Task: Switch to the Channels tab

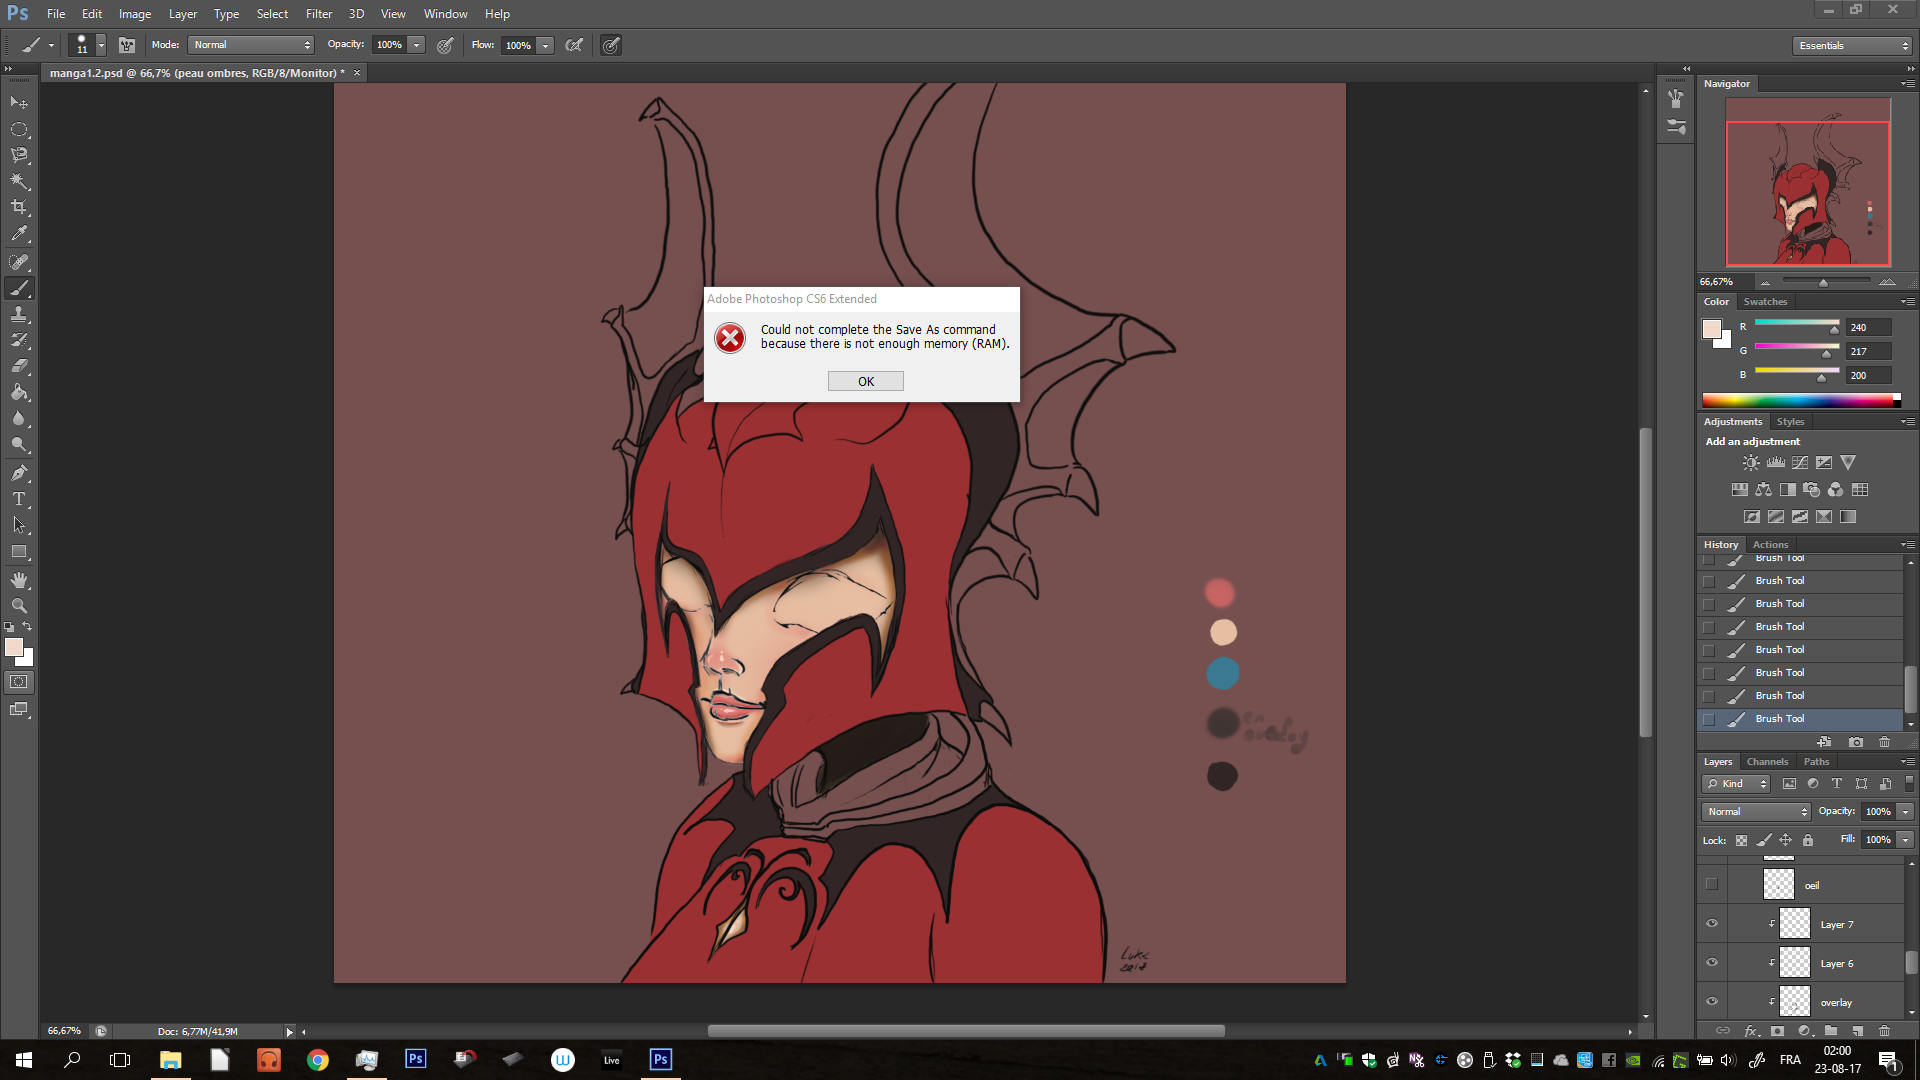Action: point(1767,762)
